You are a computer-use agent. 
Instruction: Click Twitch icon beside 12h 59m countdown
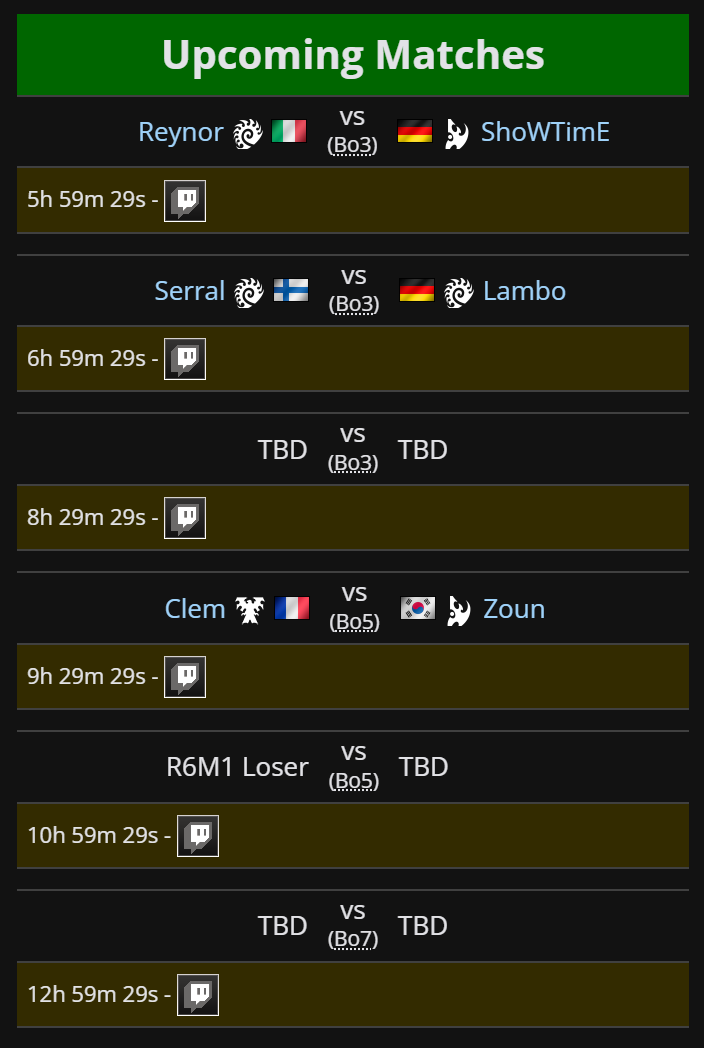click(198, 995)
